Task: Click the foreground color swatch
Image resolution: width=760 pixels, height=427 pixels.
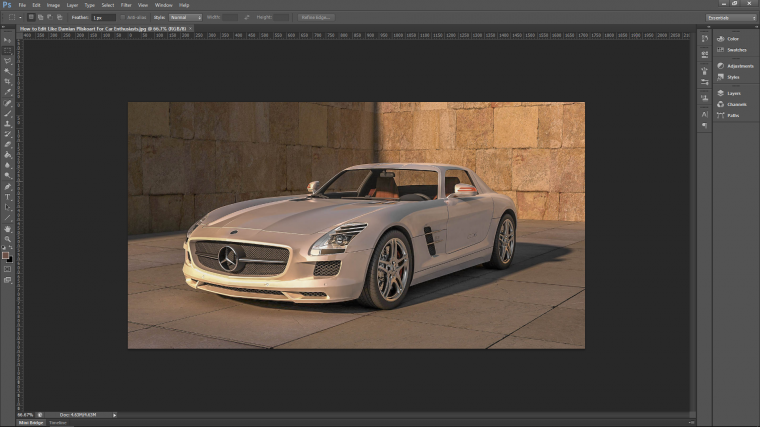Action: tap(5, 255)
